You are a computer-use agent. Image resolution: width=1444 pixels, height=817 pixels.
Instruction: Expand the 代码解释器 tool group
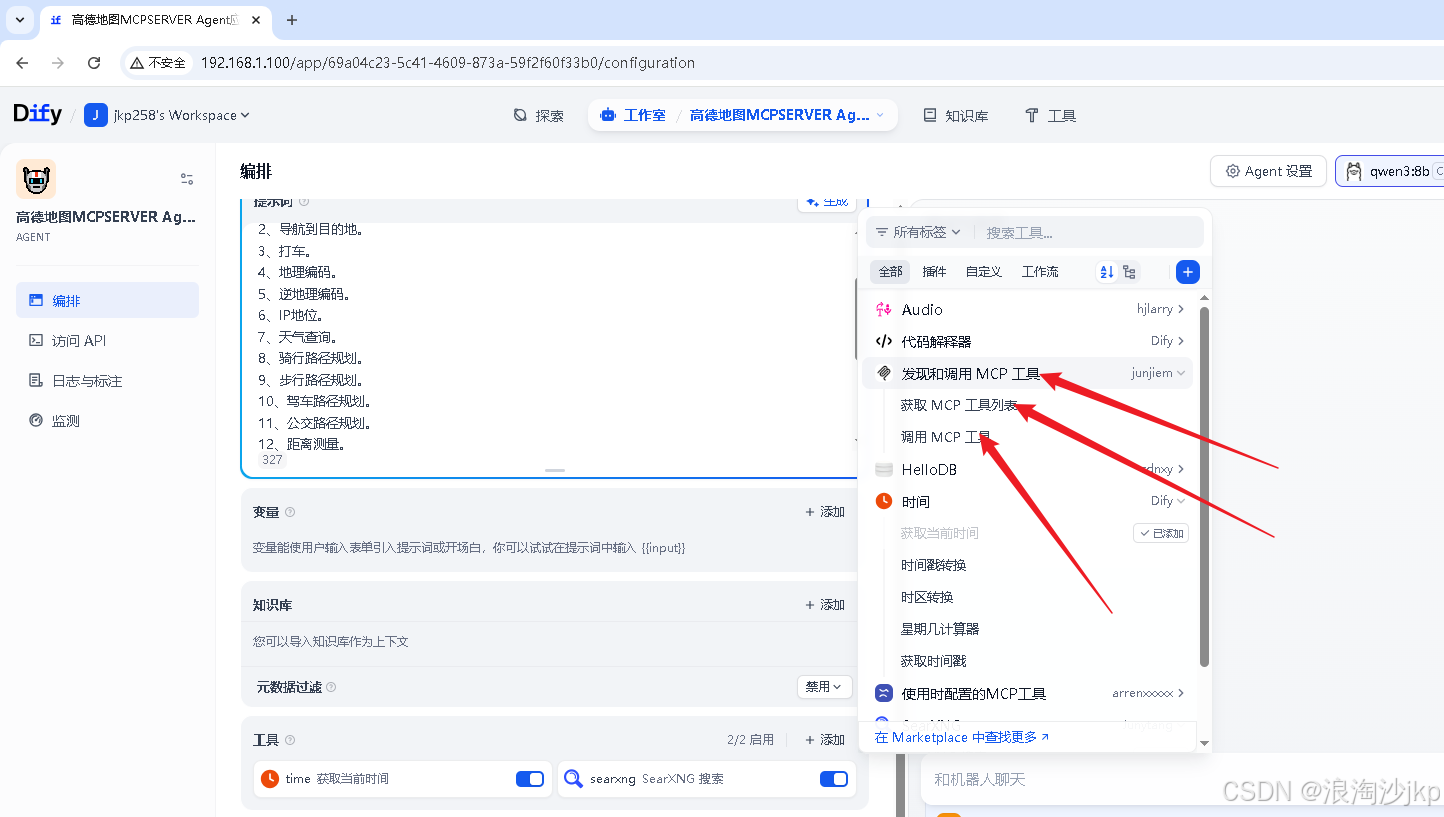[1182, 341]
